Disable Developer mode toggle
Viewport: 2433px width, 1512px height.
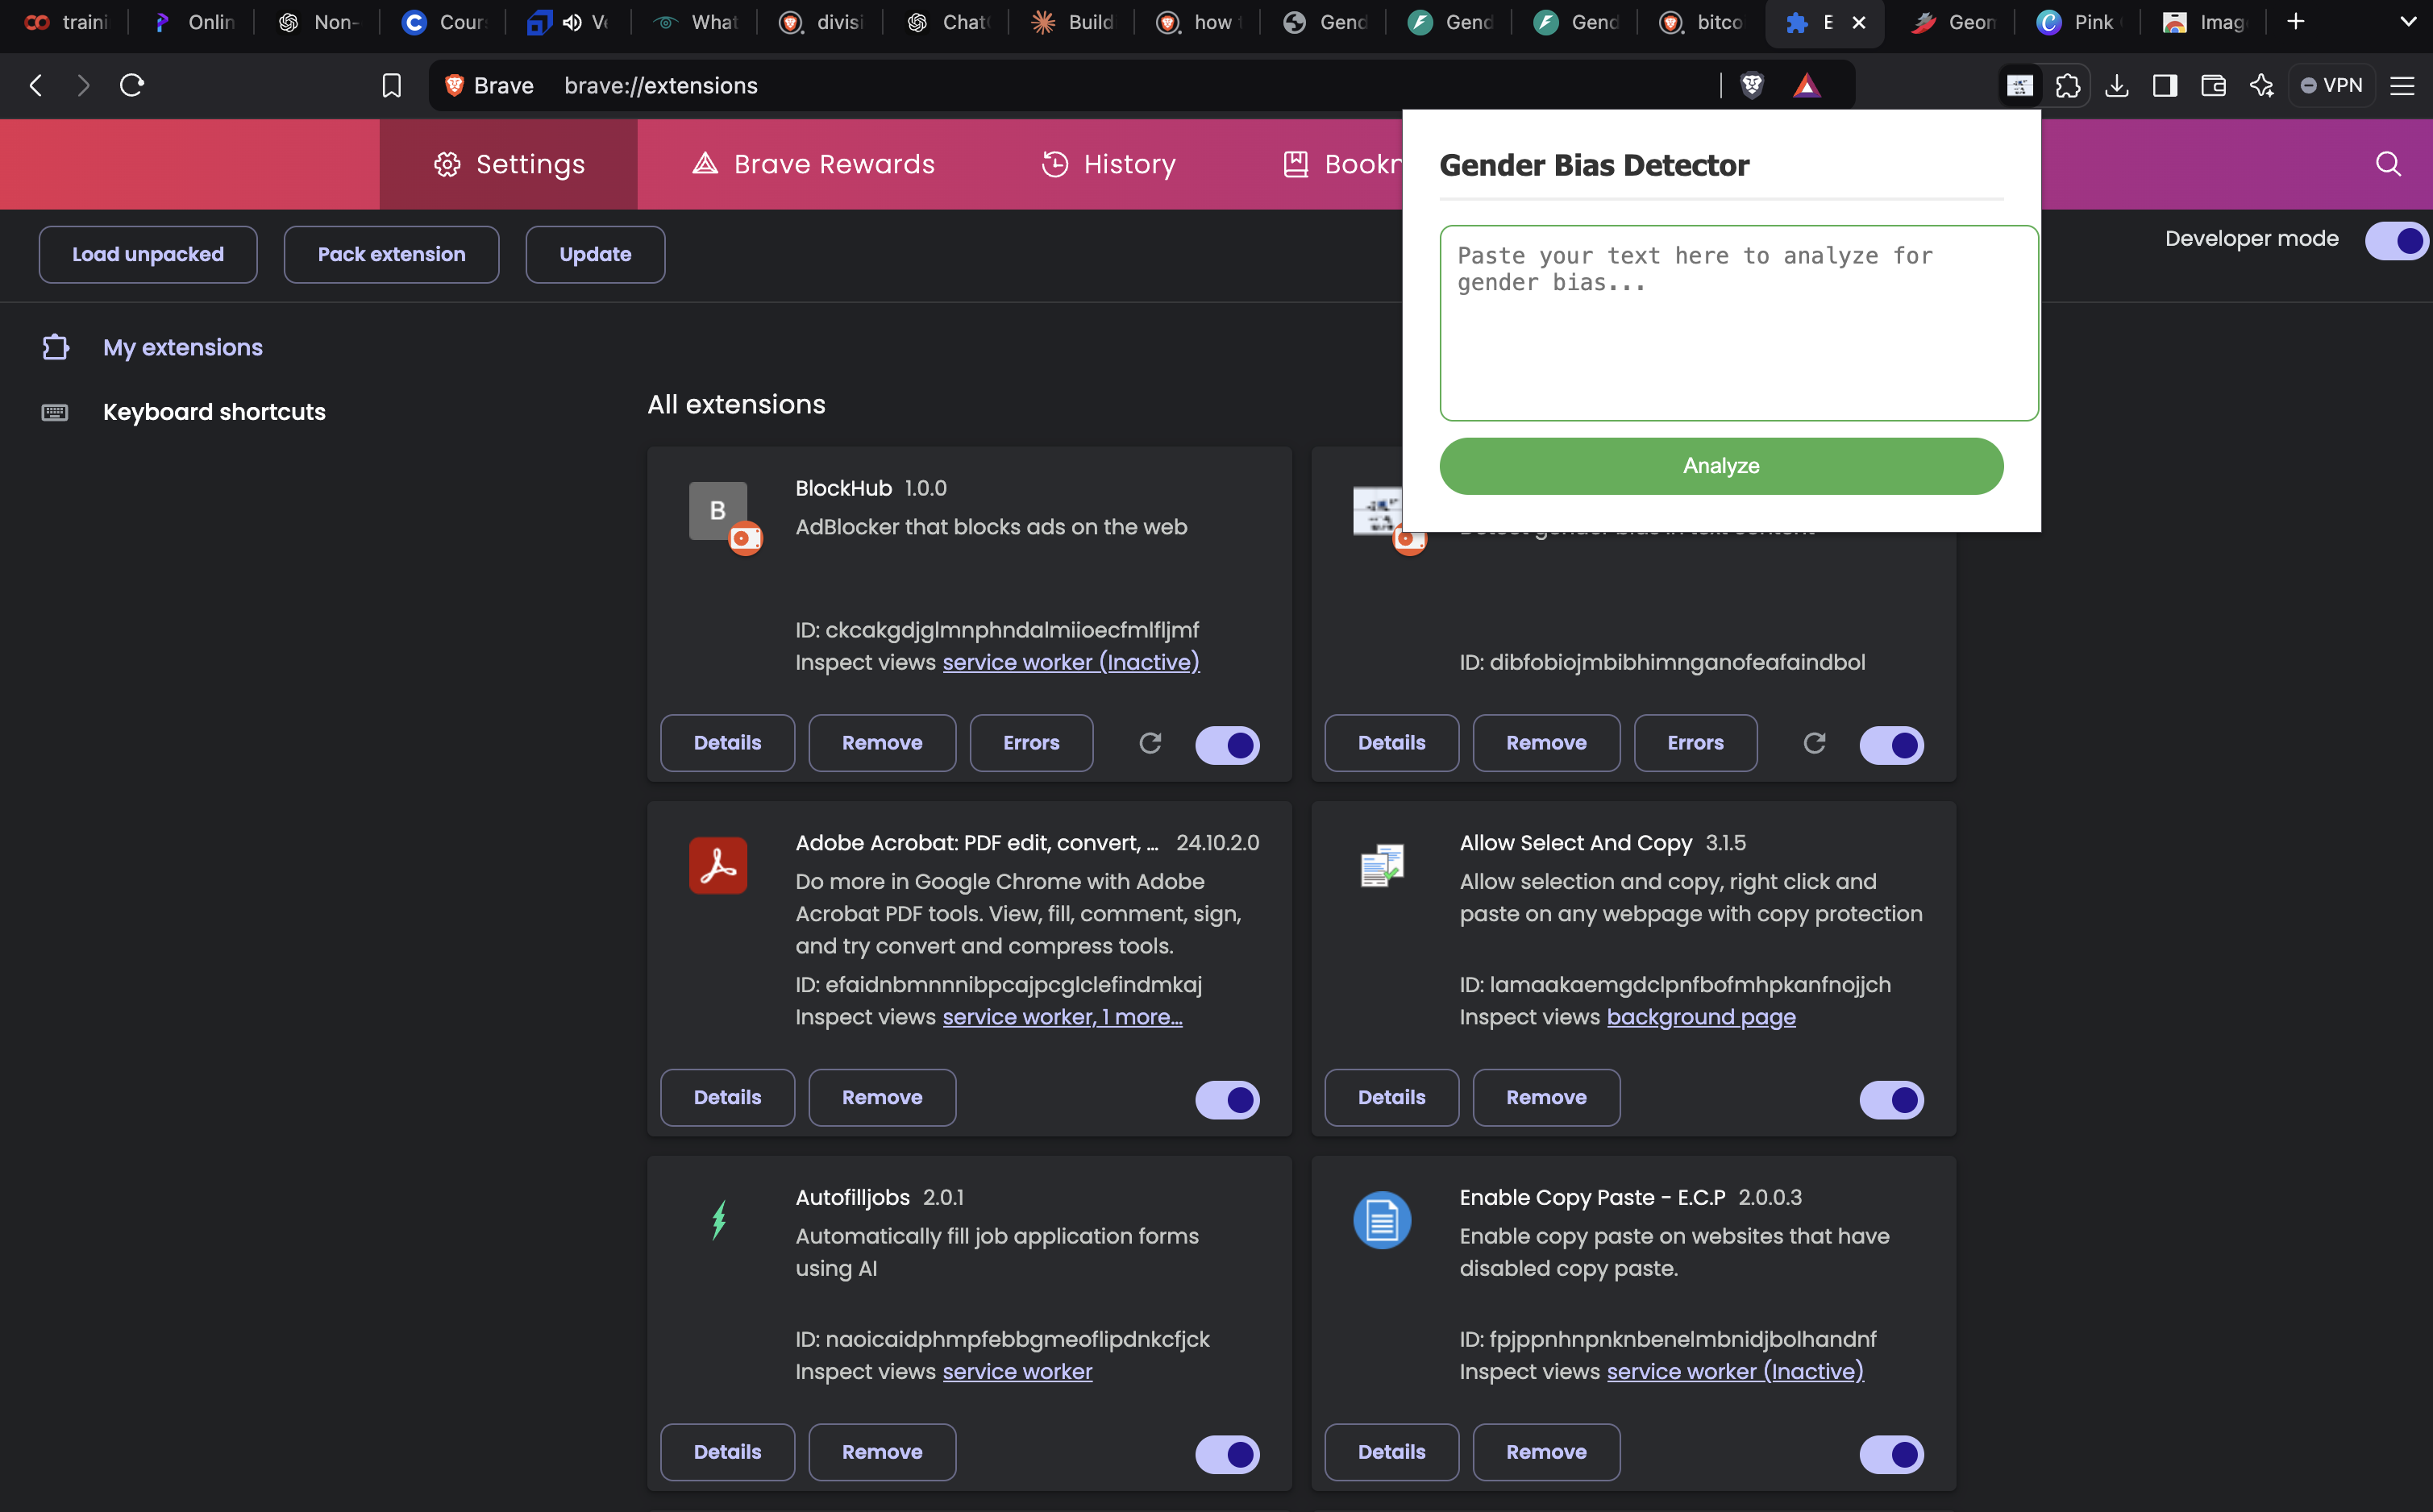(x=2397, y=240)
